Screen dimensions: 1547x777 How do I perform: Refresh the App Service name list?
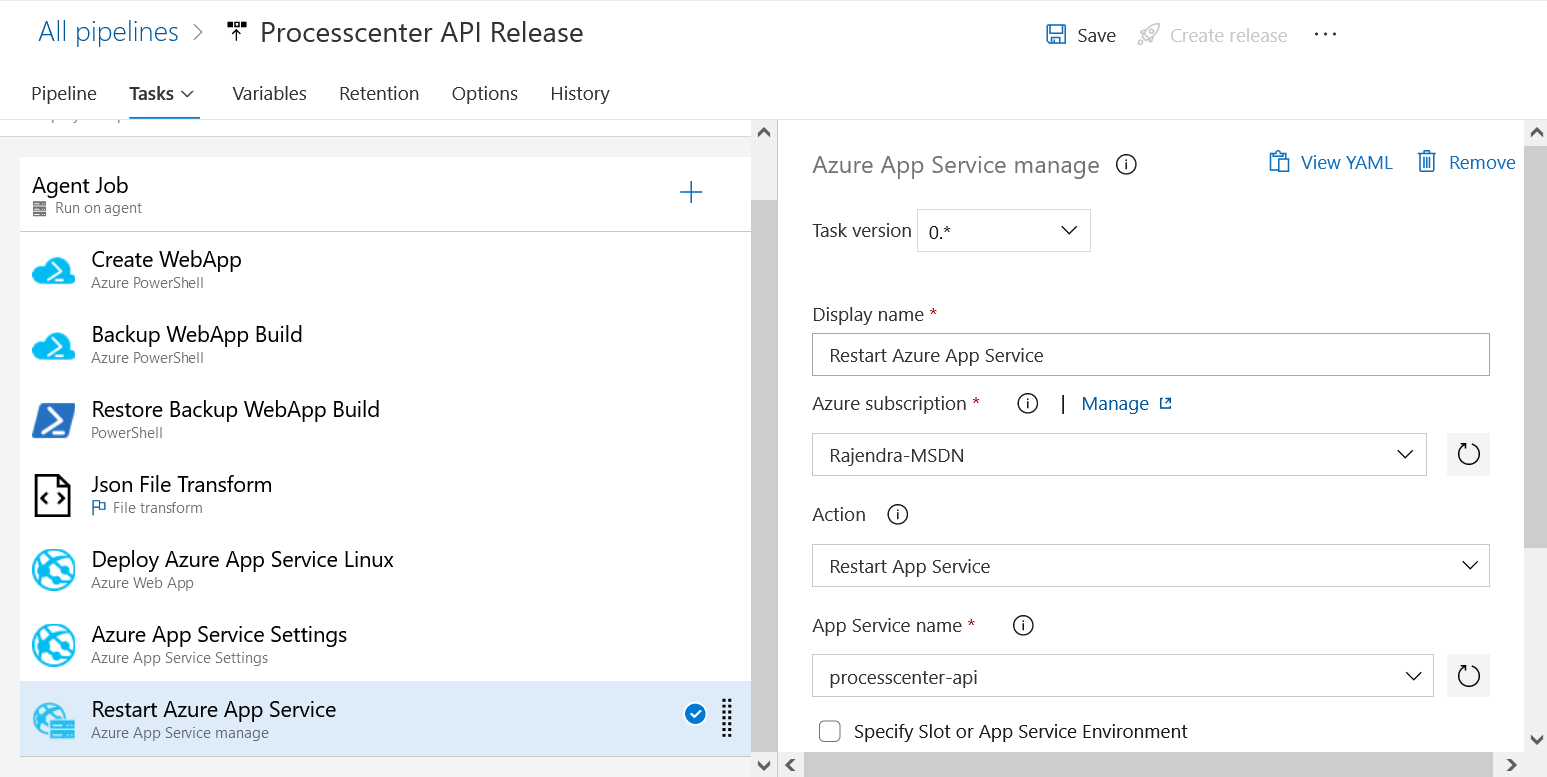point(1468,676)
